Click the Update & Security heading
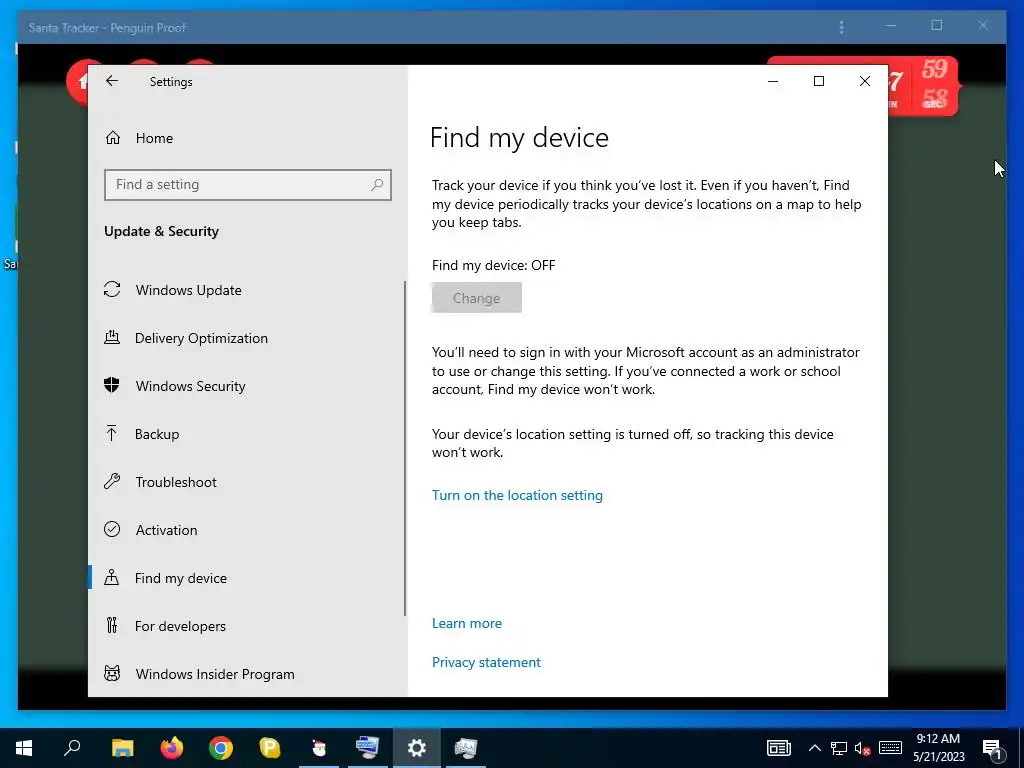Viewport: 1024px width, 768px height. [161, 231]
